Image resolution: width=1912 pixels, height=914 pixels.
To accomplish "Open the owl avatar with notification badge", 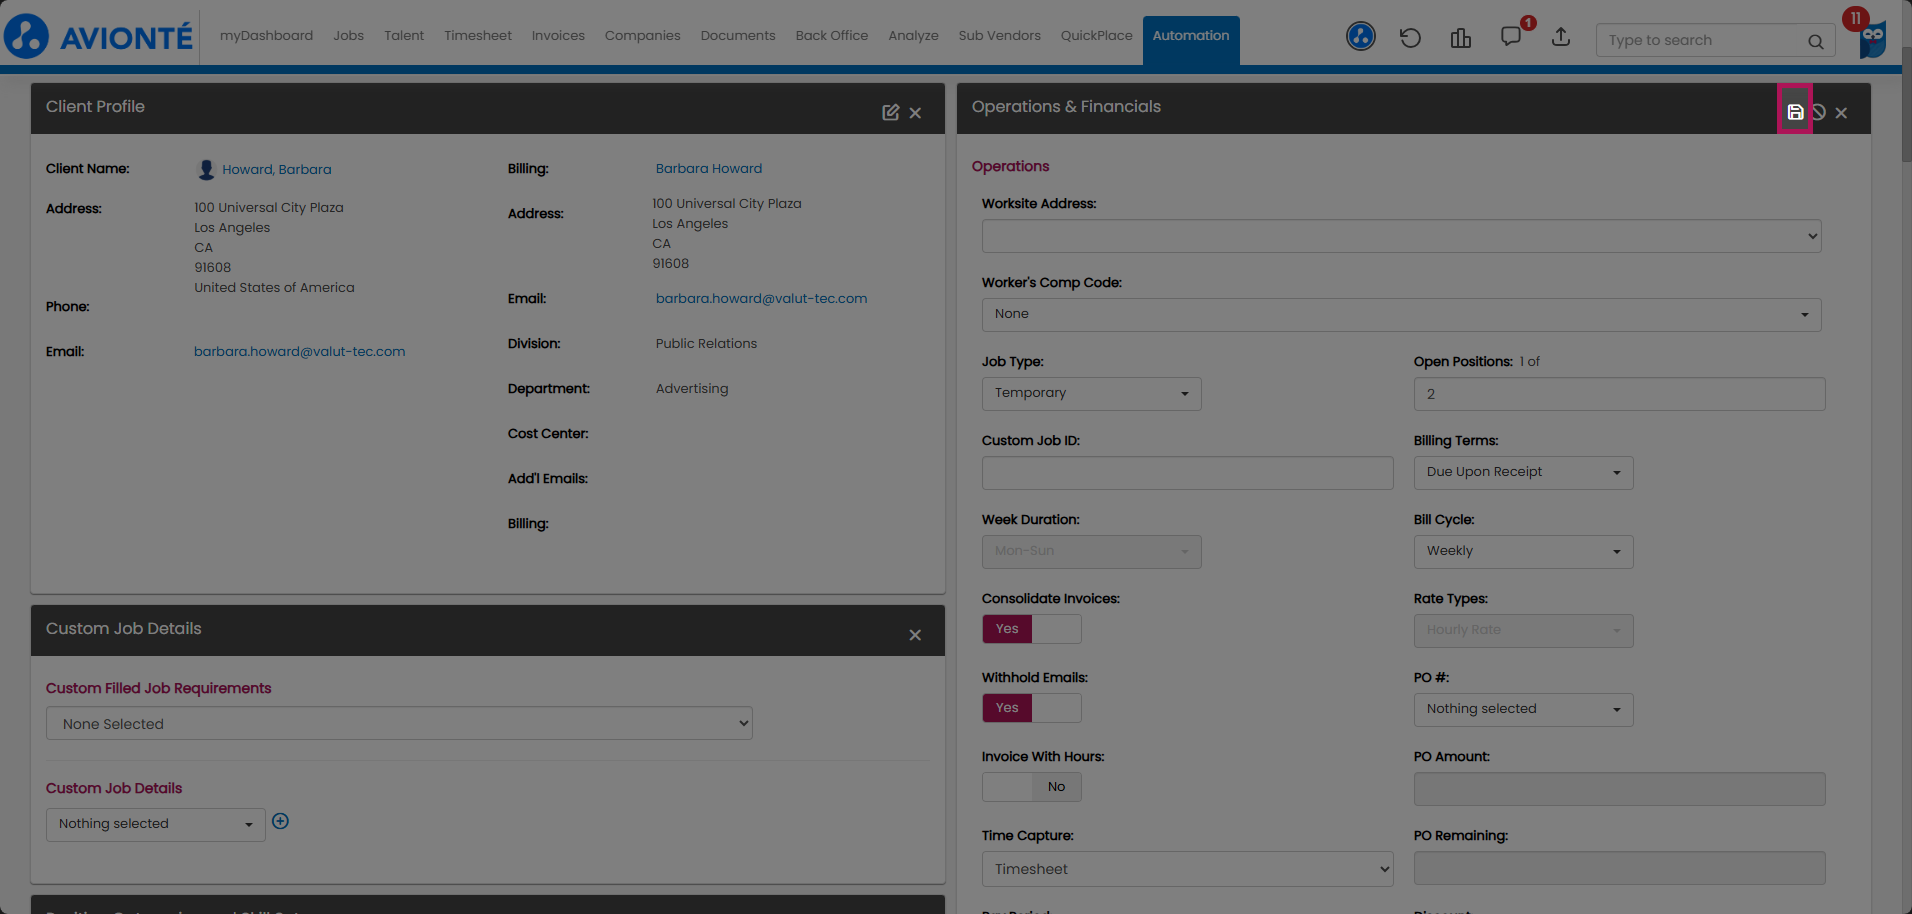I will [x=1872, y=38].
